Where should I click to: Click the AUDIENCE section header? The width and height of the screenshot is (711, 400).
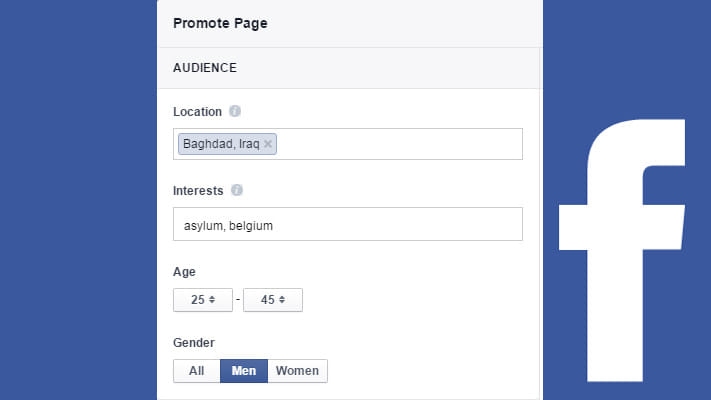click(x=205, y=68)
